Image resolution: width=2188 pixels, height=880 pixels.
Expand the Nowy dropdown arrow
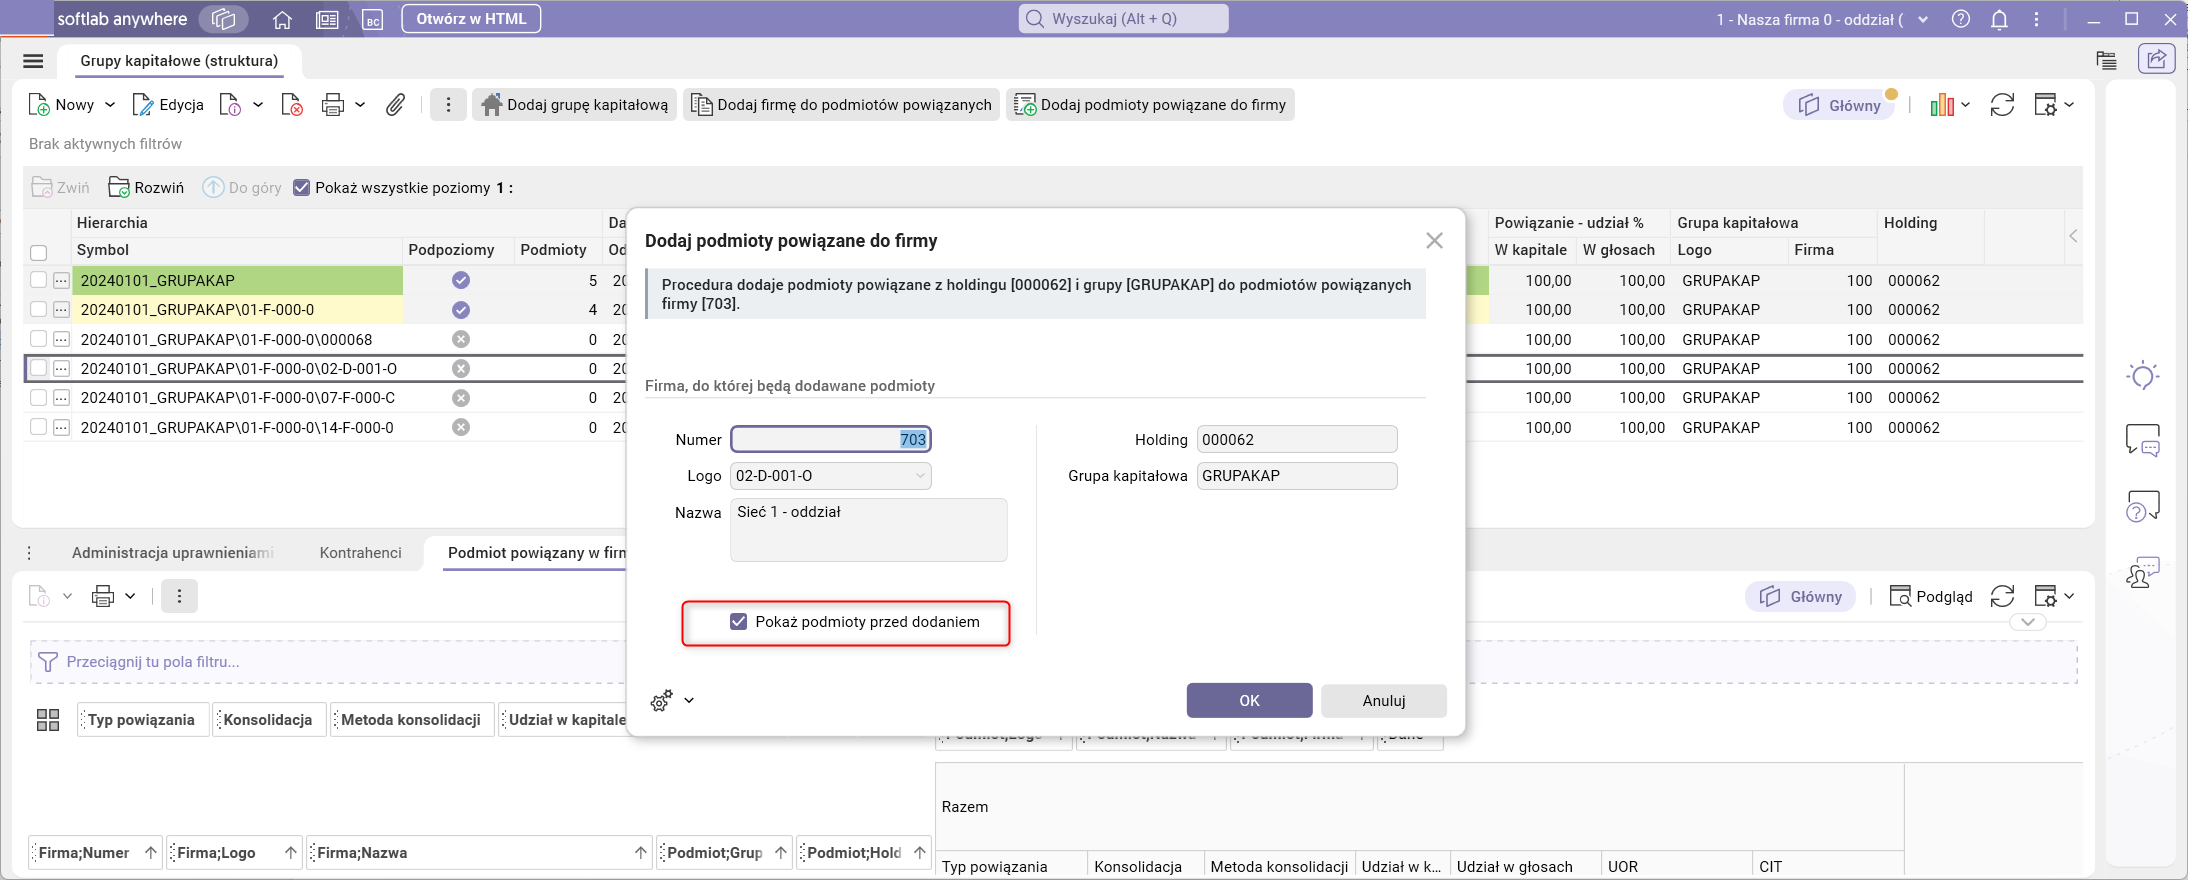click(110, 105)
